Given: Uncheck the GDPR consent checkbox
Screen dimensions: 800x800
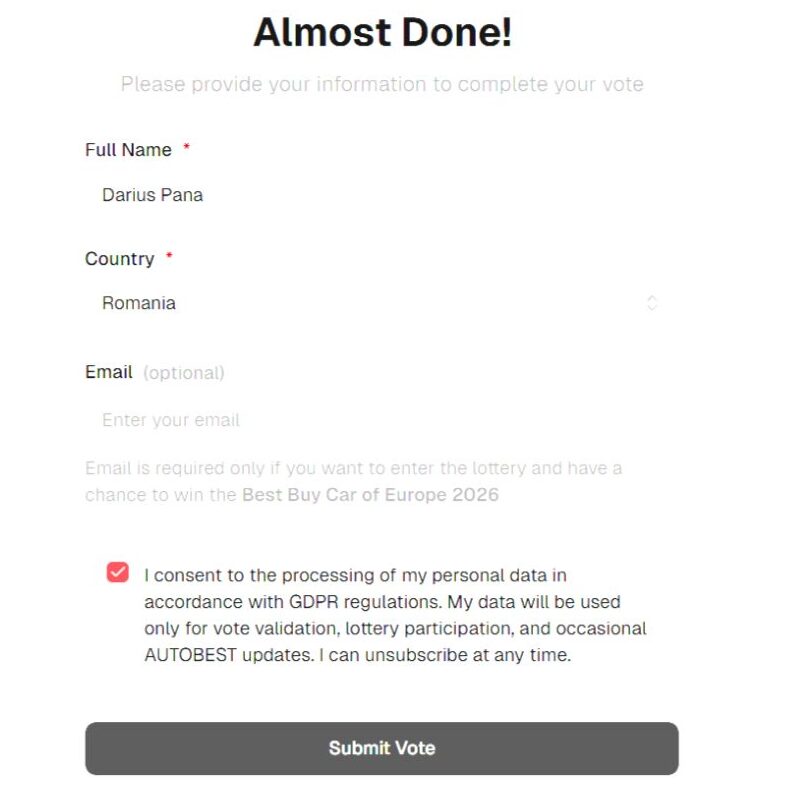Looking at the screenshot, I should [x=118, y=573].
